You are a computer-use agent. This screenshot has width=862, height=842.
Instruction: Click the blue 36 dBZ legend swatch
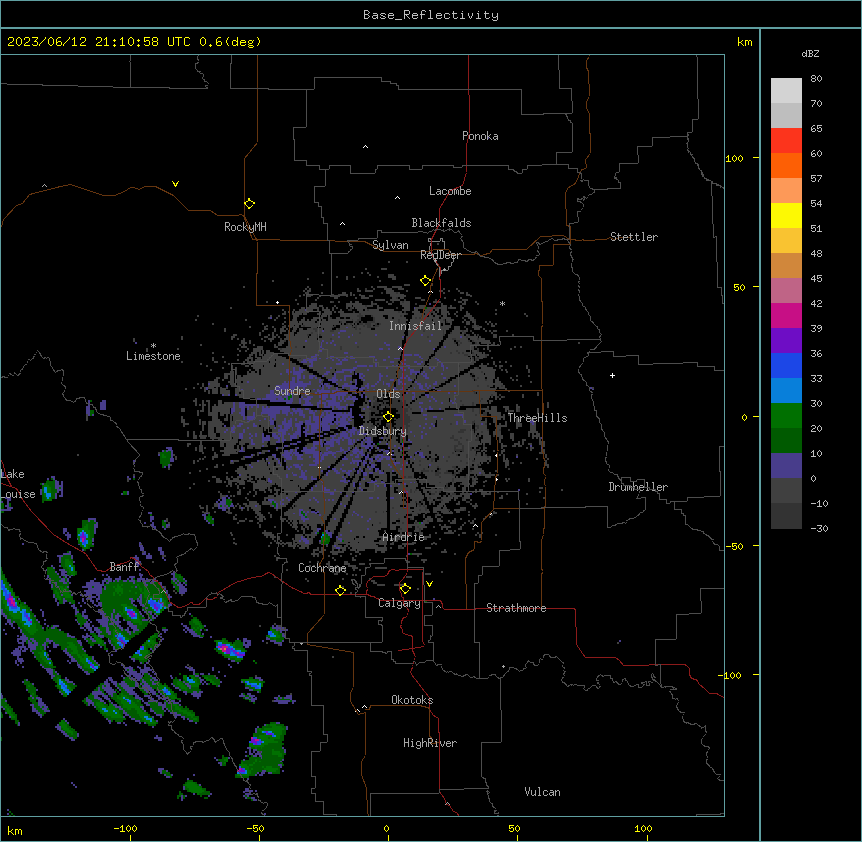786,365
